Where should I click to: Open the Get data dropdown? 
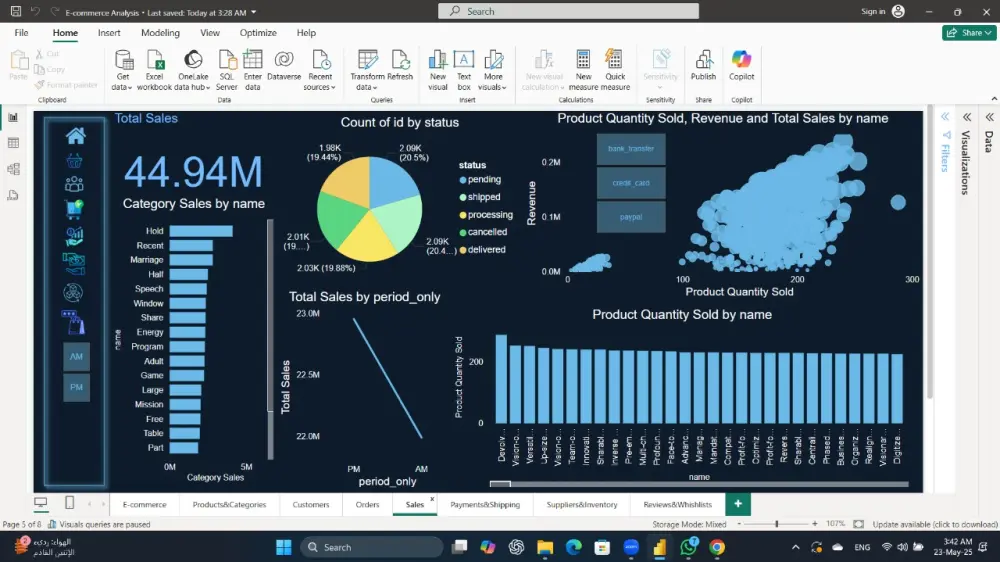[x=122, y=70]
